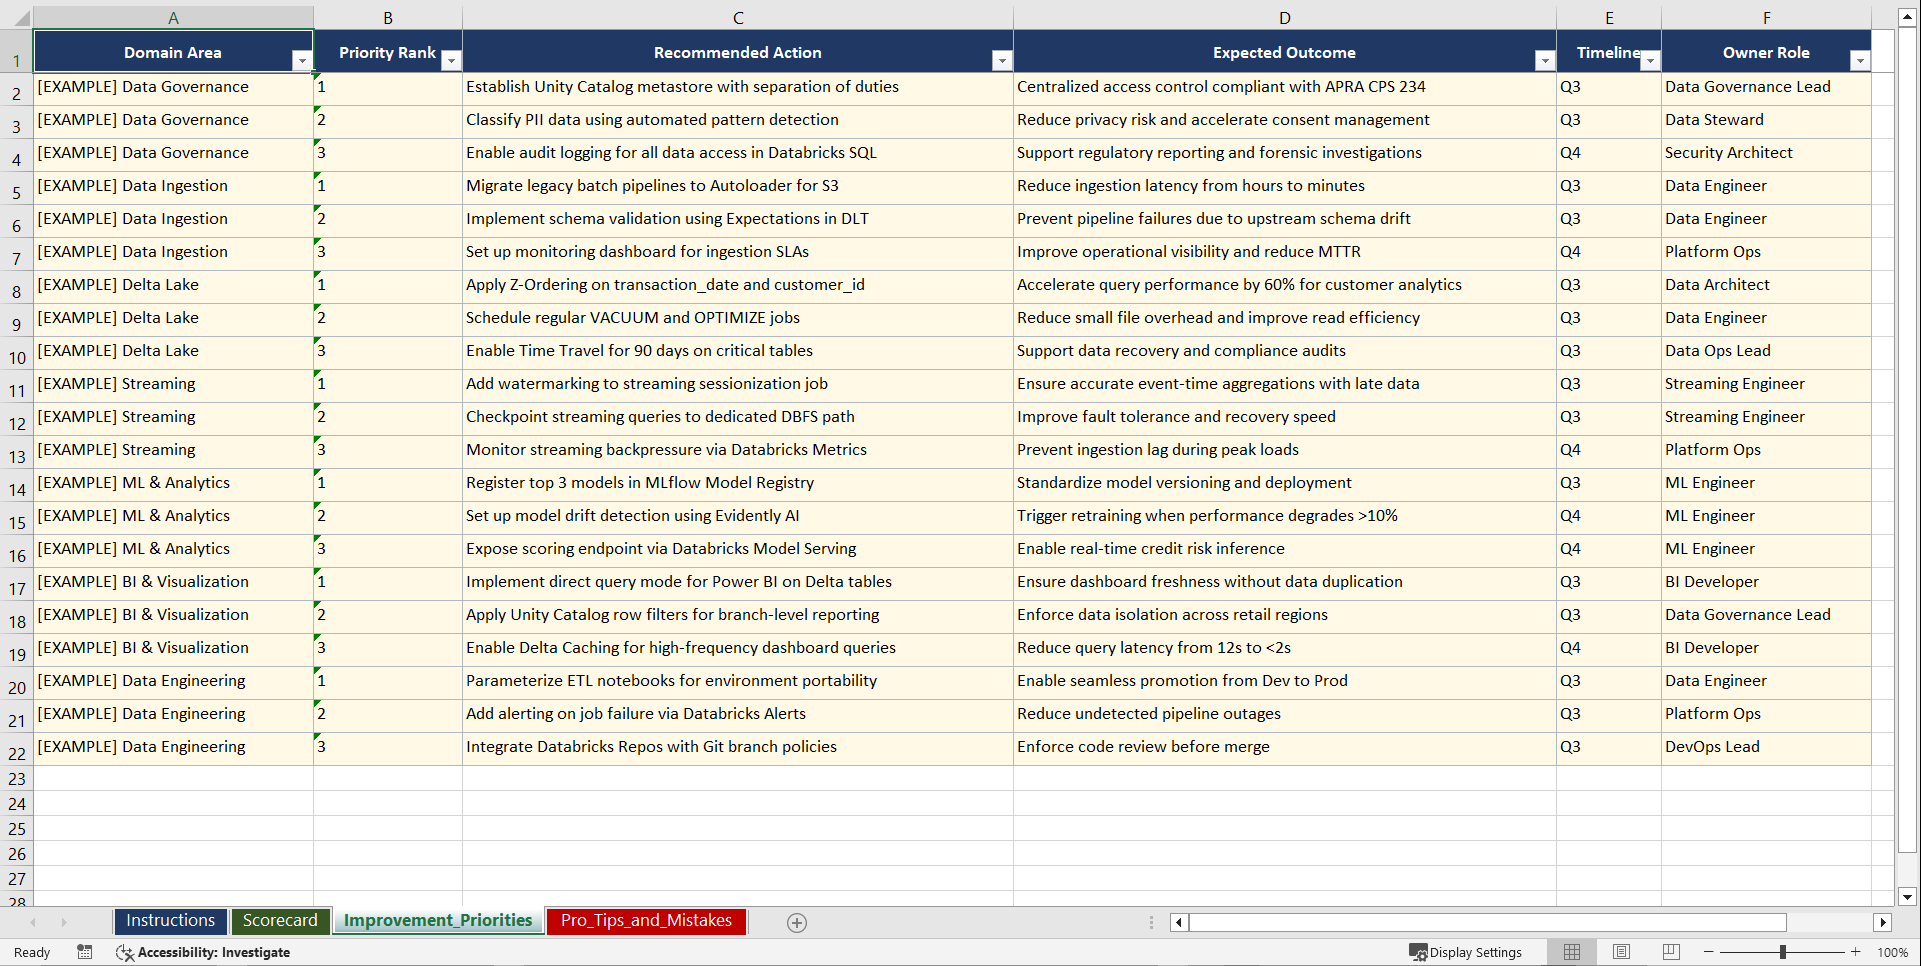Screen dimensions: 1921x966
Task: Open the Owner Role filter dropdown
Action: (x=1860, y=60)
